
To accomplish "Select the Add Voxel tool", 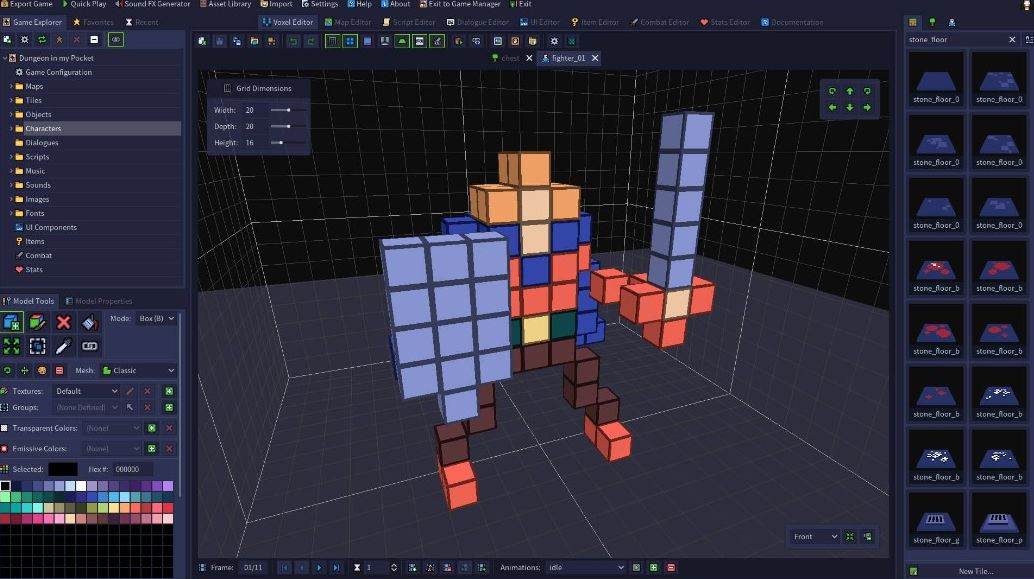I will click(x=12, y=322).
